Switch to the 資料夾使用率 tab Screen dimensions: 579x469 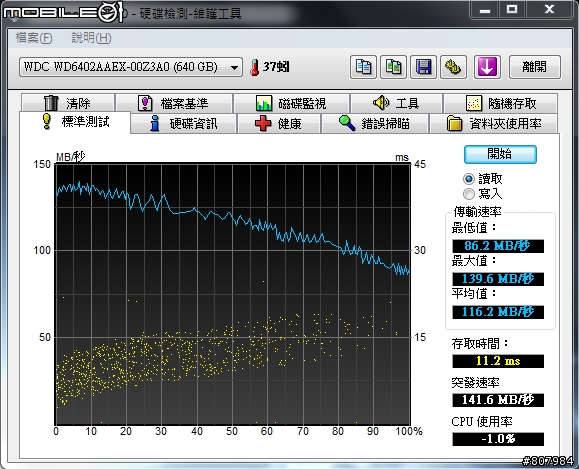pos(494,123)
